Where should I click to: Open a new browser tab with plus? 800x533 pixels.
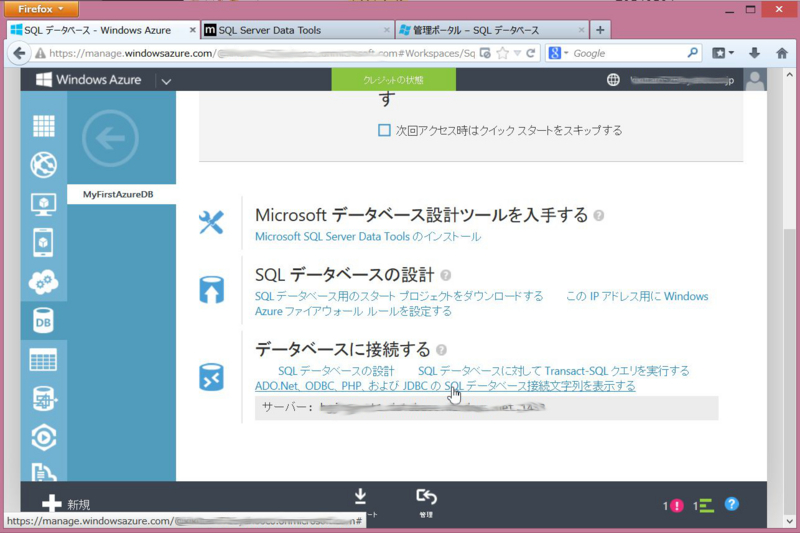[601, 30]
